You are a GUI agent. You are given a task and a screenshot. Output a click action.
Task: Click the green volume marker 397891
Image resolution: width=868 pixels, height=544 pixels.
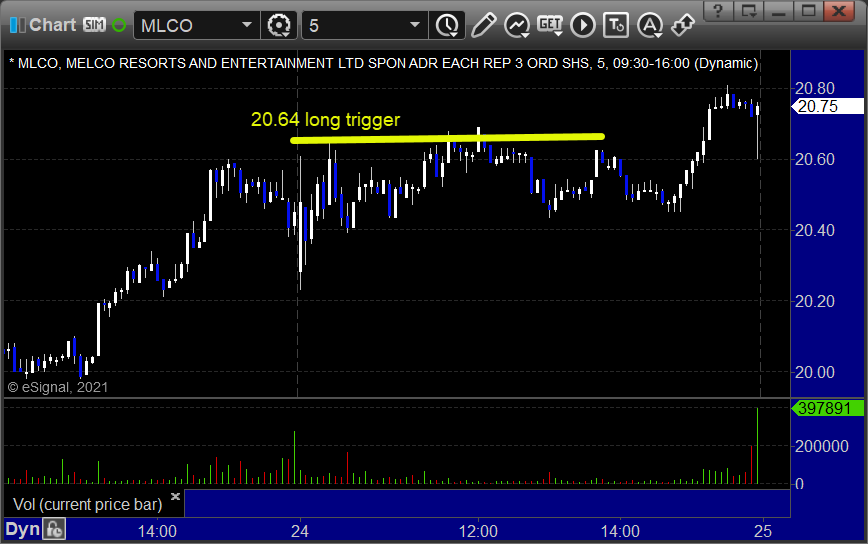827,408
